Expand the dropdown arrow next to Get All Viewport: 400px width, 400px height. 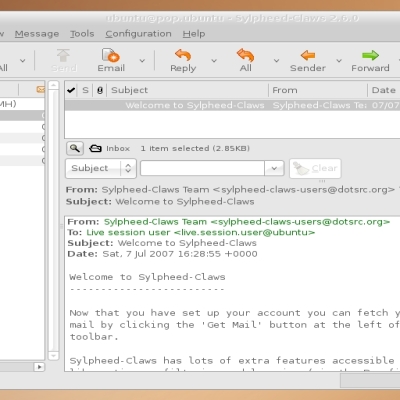[x=22, y=61]
